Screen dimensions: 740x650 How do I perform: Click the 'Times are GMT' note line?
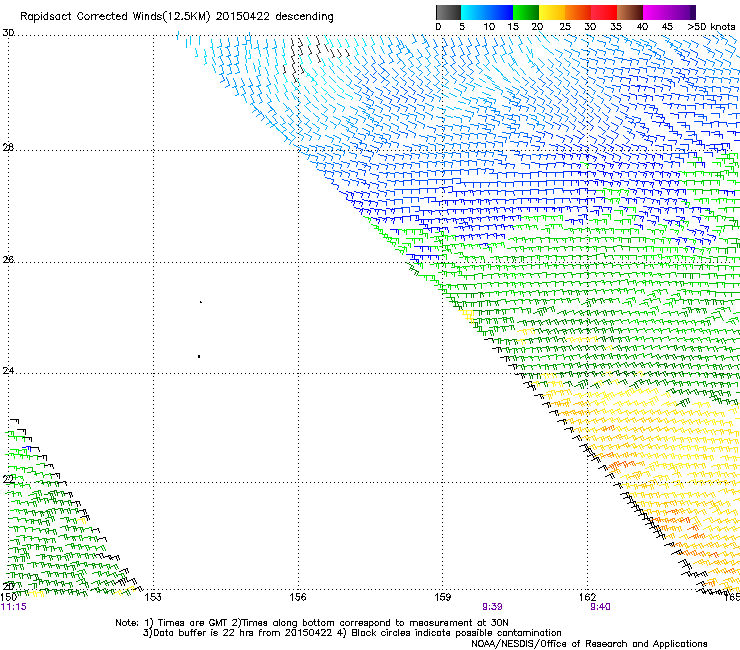coord(312,623)
